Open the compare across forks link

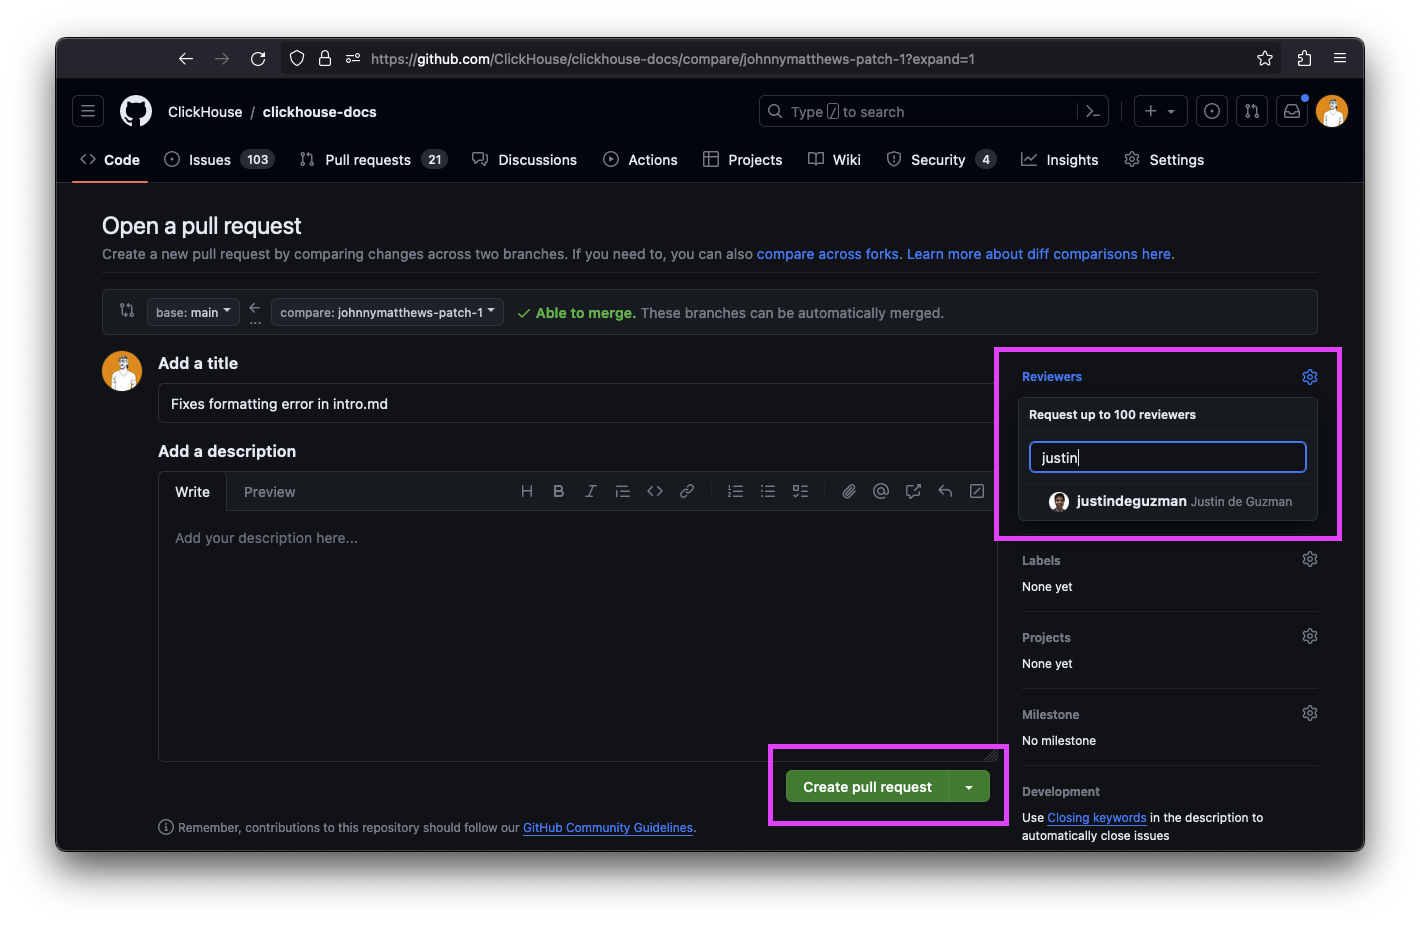point(828,254)
